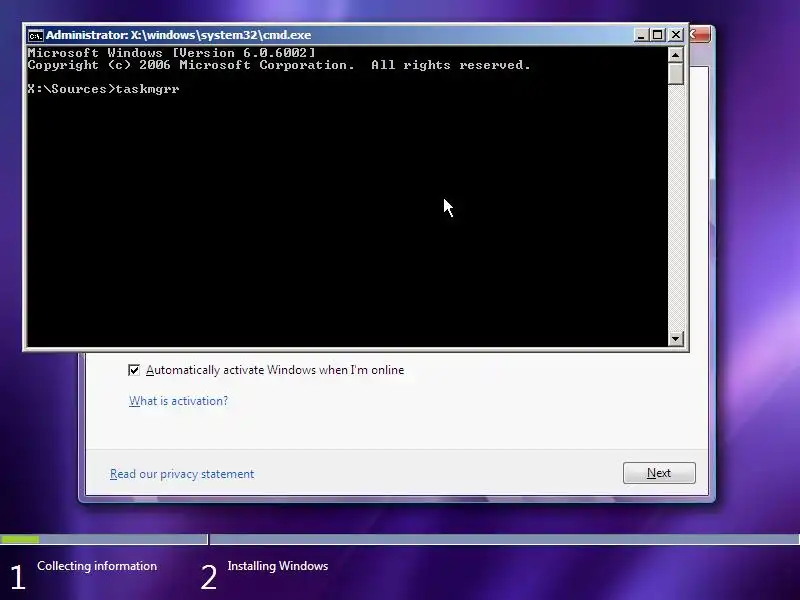
Task: Click the cmd scrollbar up arrow
Action: [676, 55]
